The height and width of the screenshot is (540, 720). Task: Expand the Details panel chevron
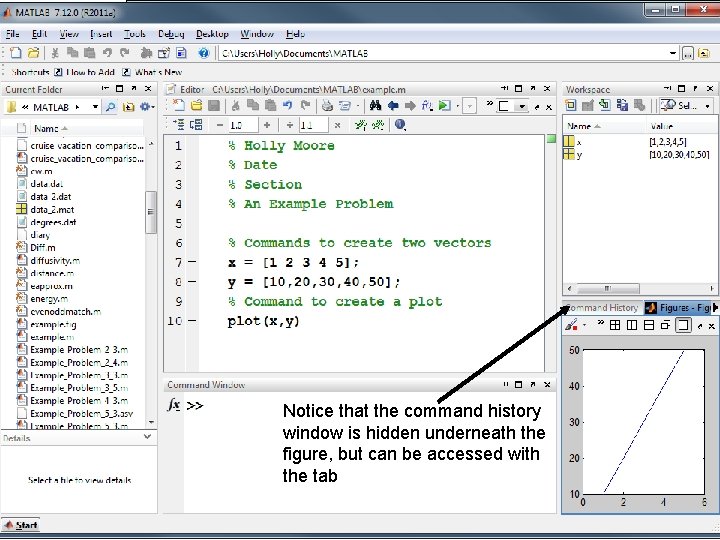pyautogui.click(x=147, y=437)
